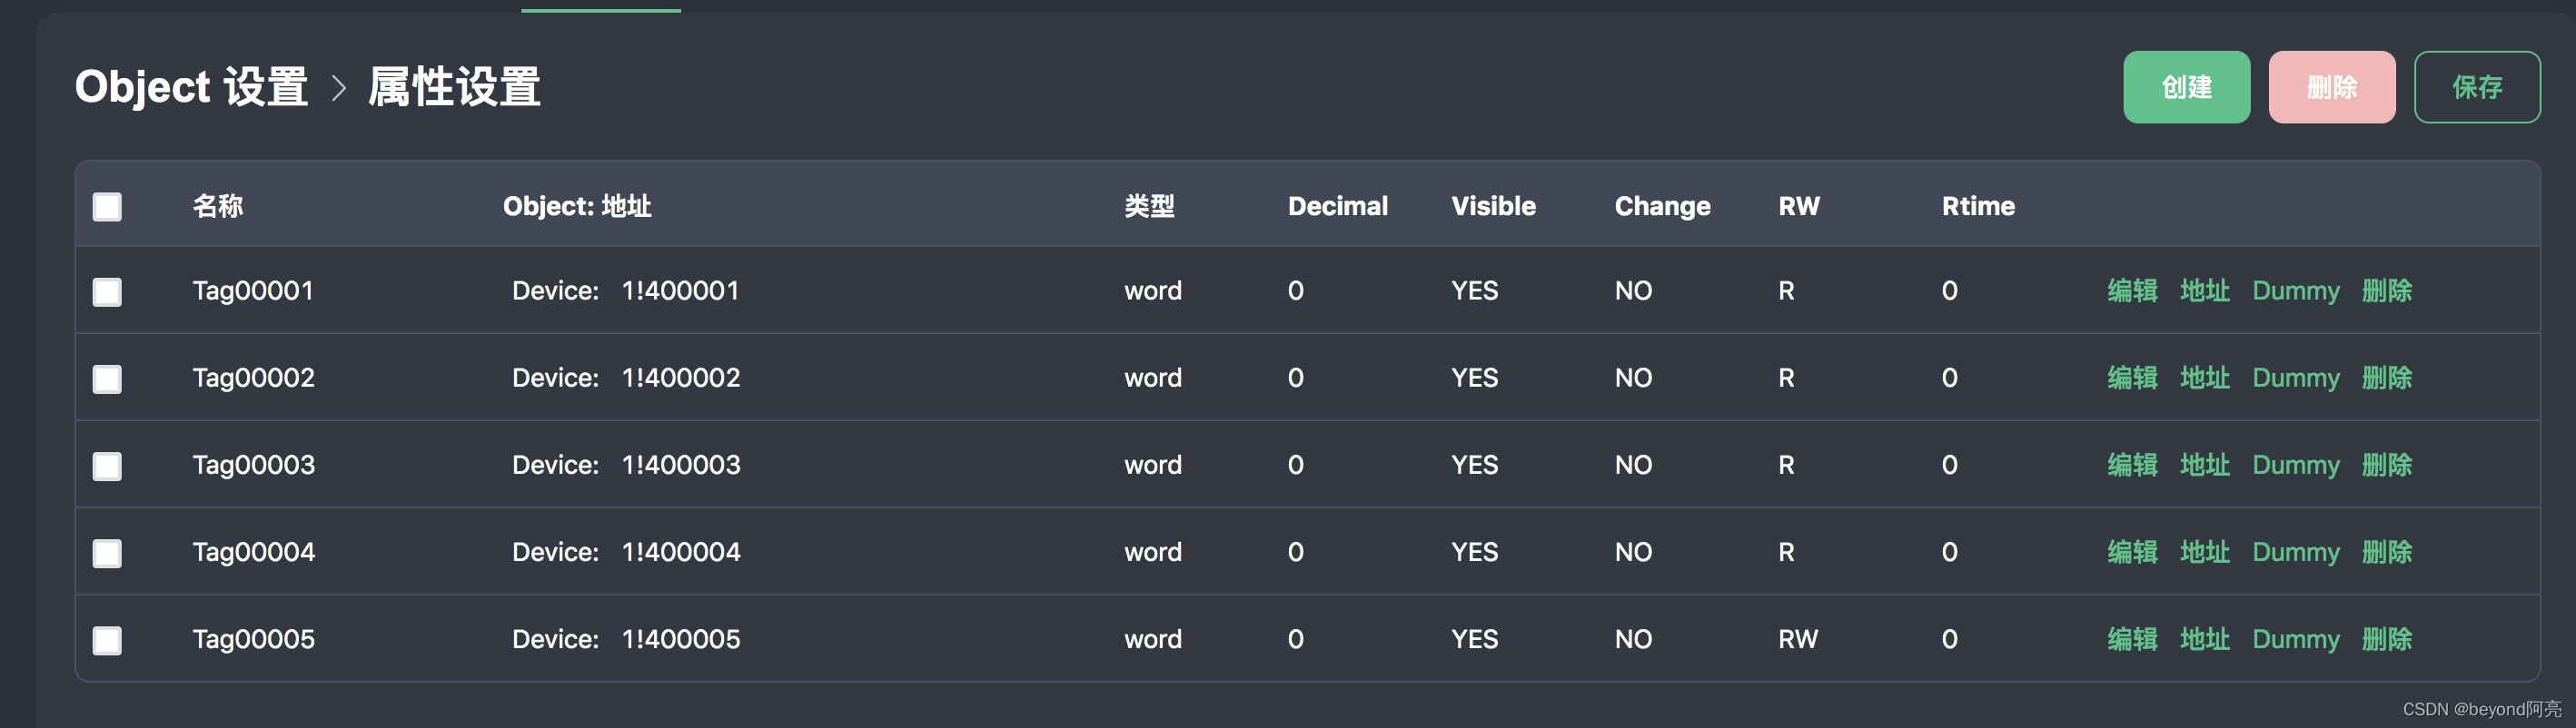The height and width of the screenshot is (728, 2576).
Task: Click 删除 link in Tag00005 row
Action: click(x=2387, y=639)
